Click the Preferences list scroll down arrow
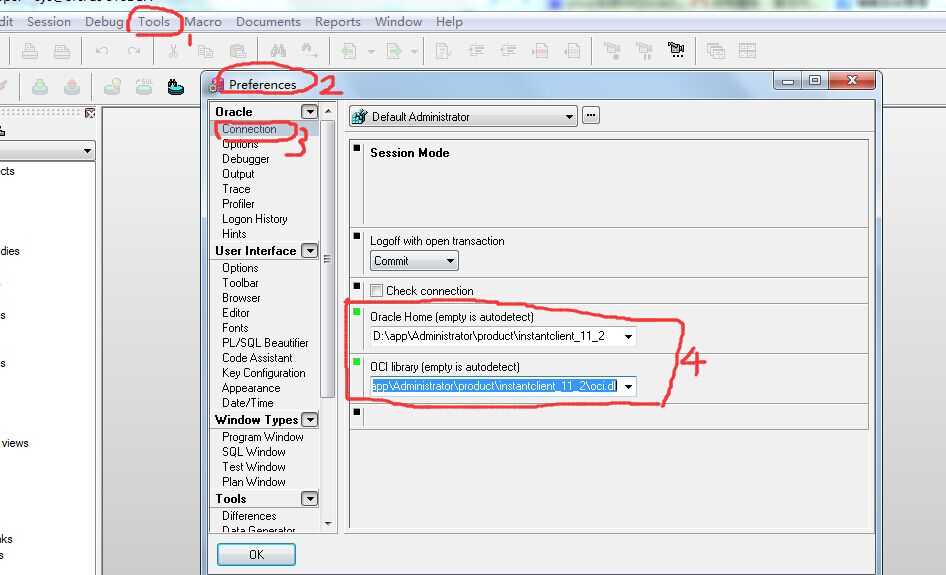This screenshot has height=575, width=946. point(328,524)
